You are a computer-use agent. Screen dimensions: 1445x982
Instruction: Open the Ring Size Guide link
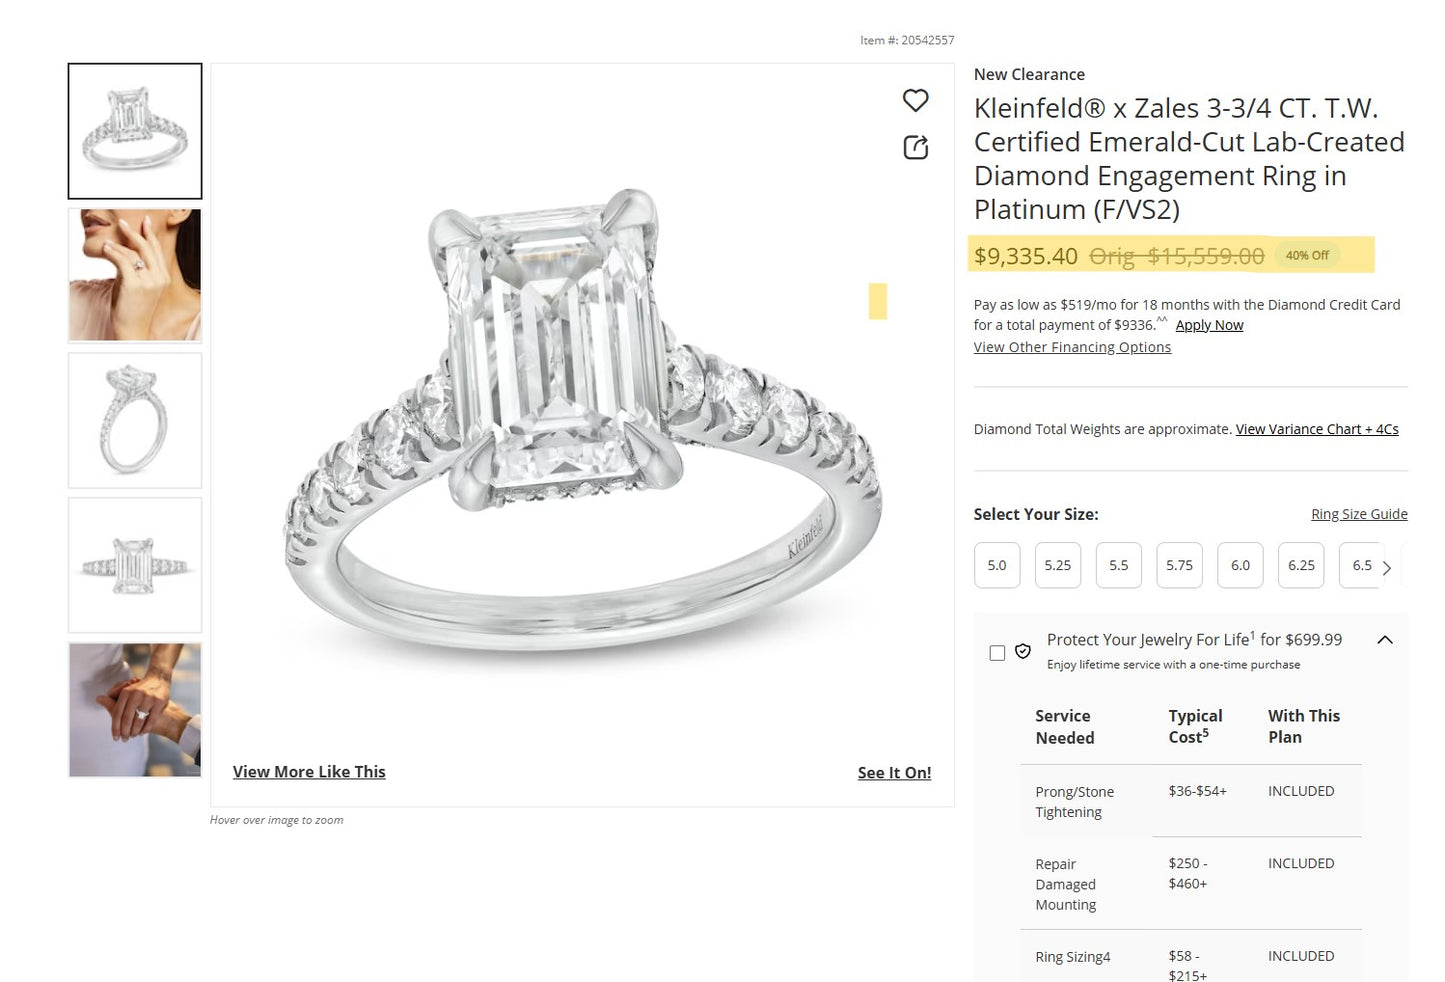1359,514
